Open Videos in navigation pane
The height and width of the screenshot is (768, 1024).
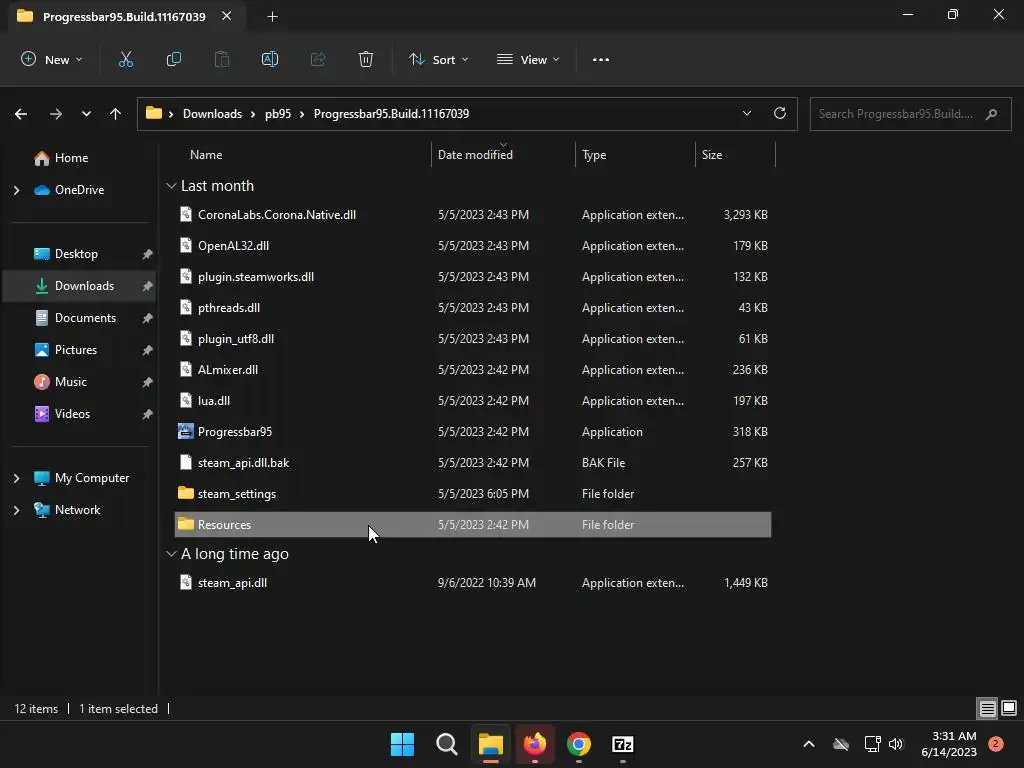72,414
